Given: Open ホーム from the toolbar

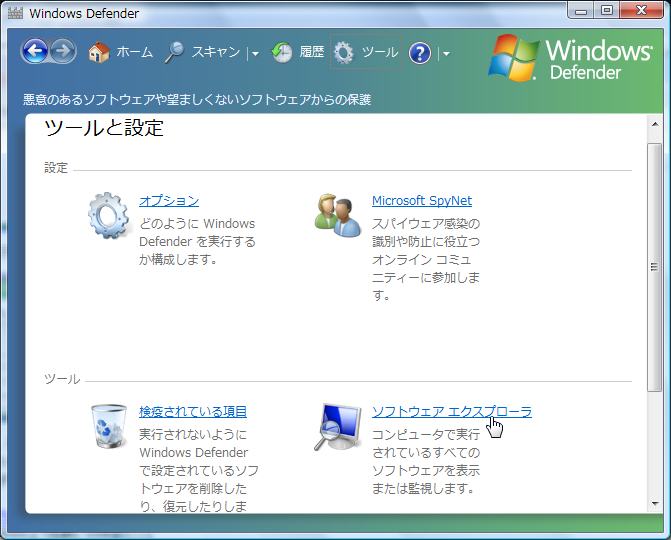Looking at the screenshot, I should (134, 52).
